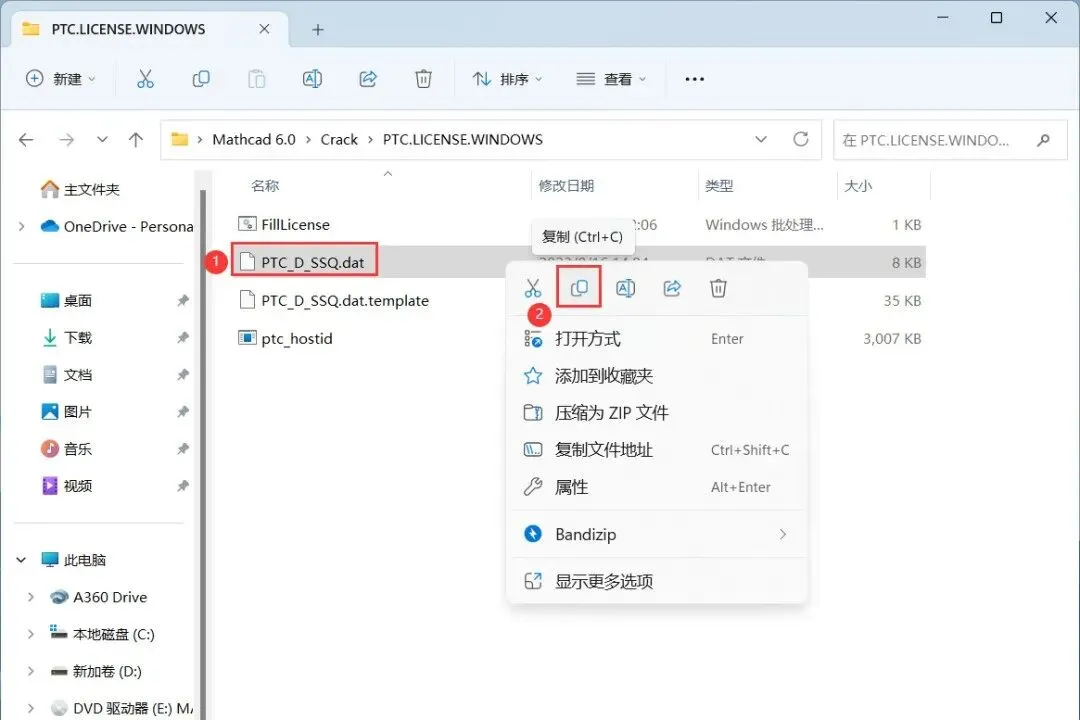Click Mathcad 6.0 in the address breadcrumb

253,139
